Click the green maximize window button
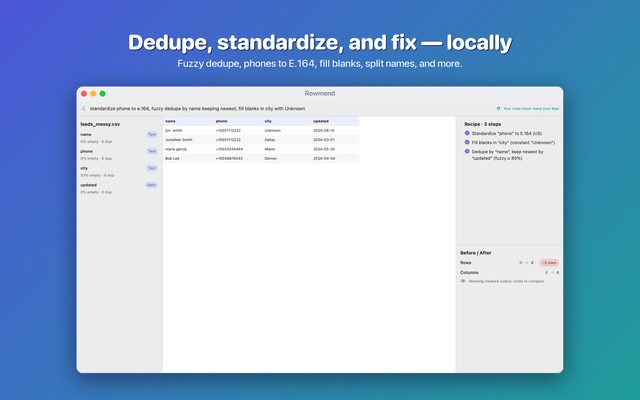This screenshot has height=400, width=640. click(x=102, y=93)
